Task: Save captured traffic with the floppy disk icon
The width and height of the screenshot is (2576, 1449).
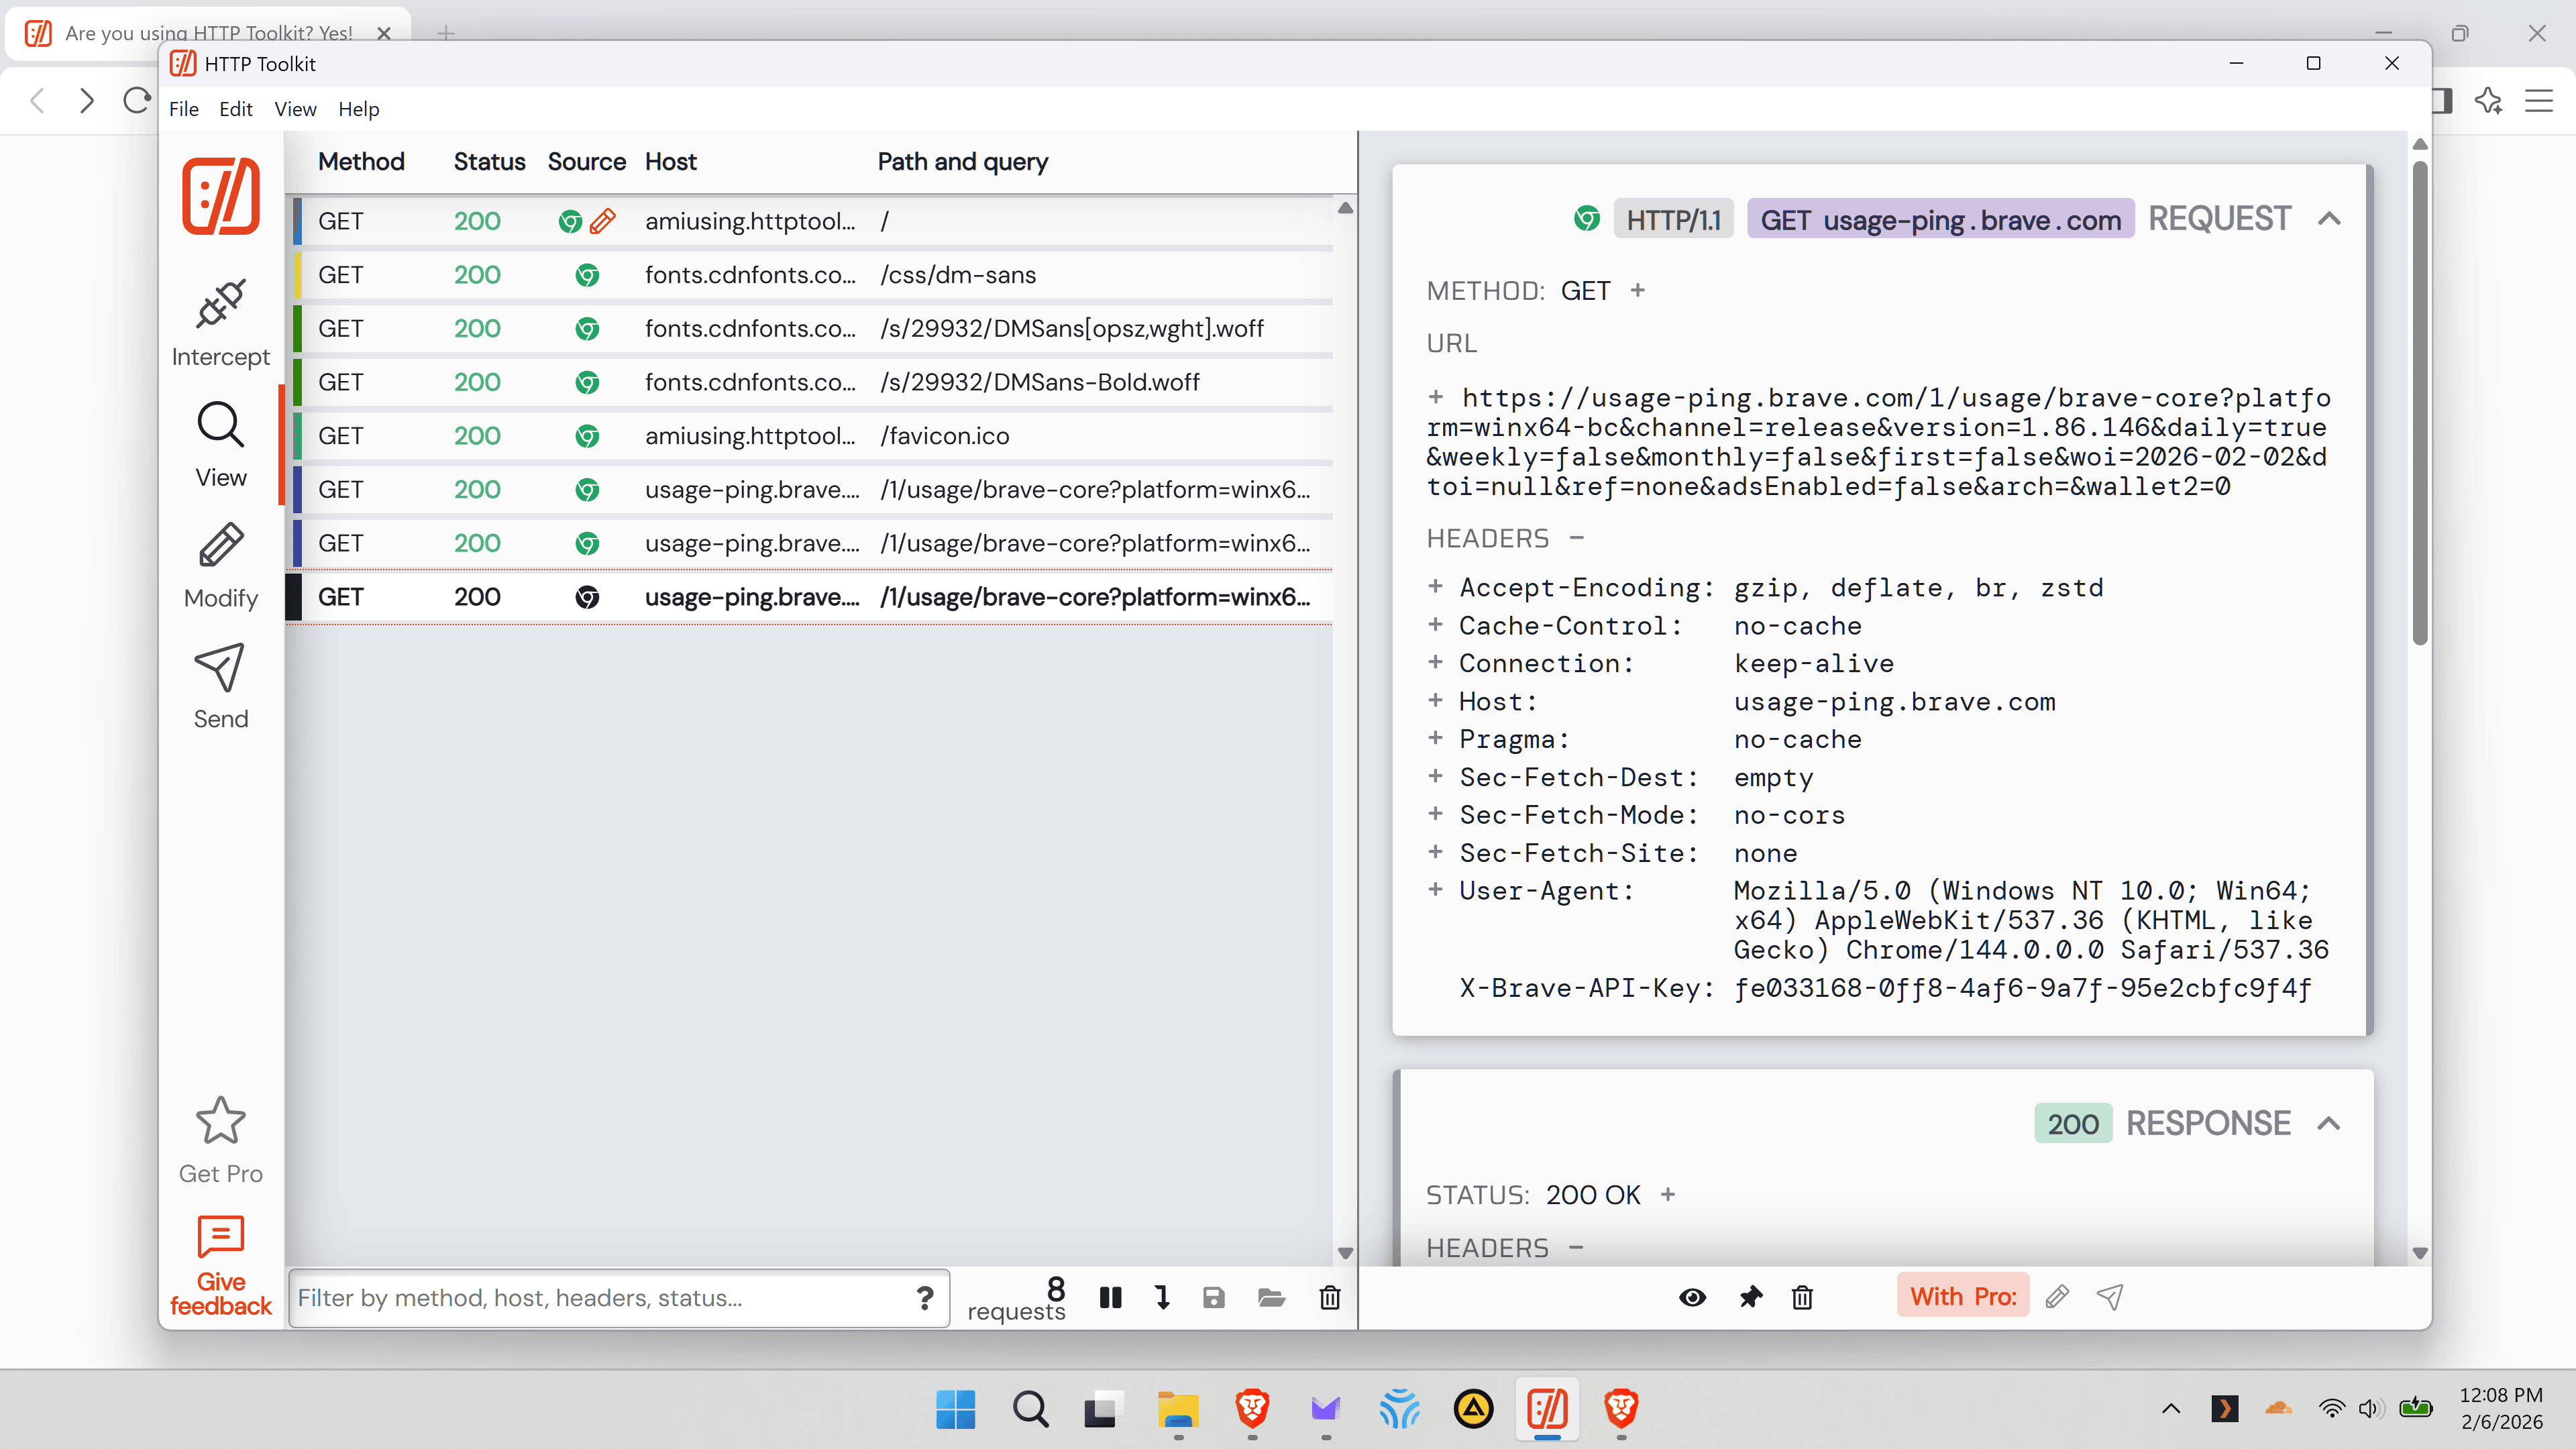Action: point(1213,1298)
